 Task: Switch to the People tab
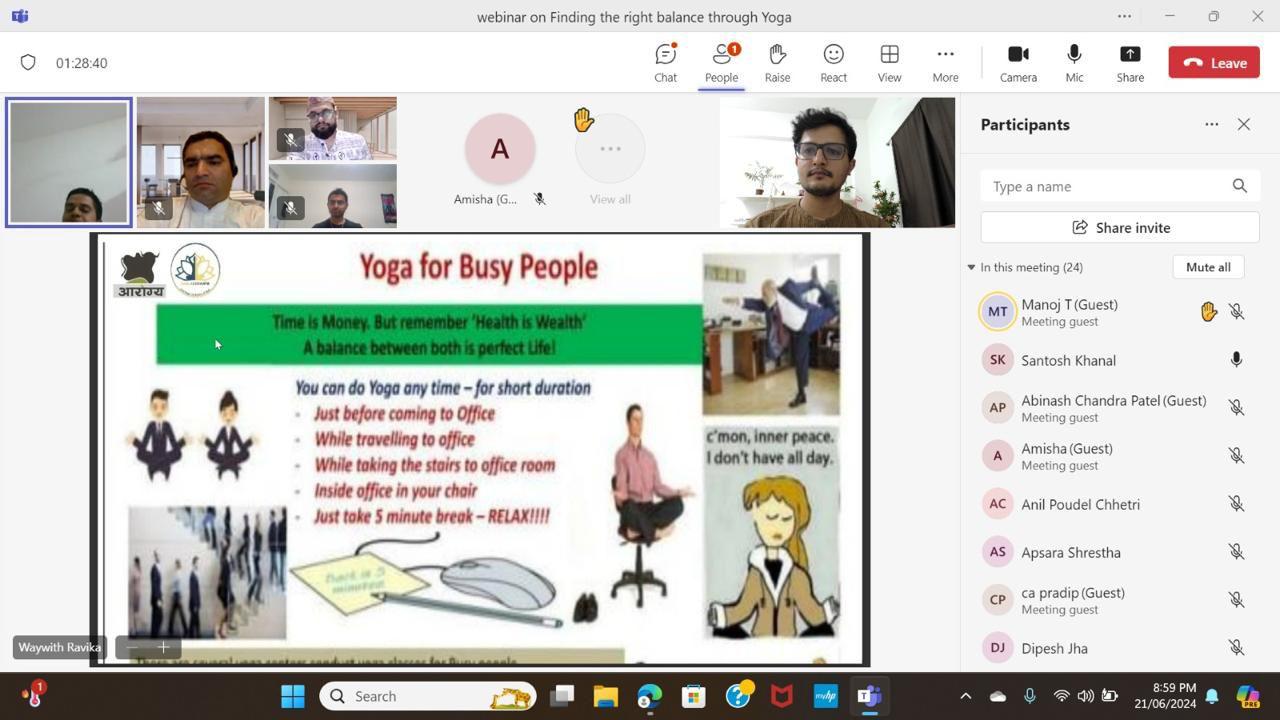[721, 63]
